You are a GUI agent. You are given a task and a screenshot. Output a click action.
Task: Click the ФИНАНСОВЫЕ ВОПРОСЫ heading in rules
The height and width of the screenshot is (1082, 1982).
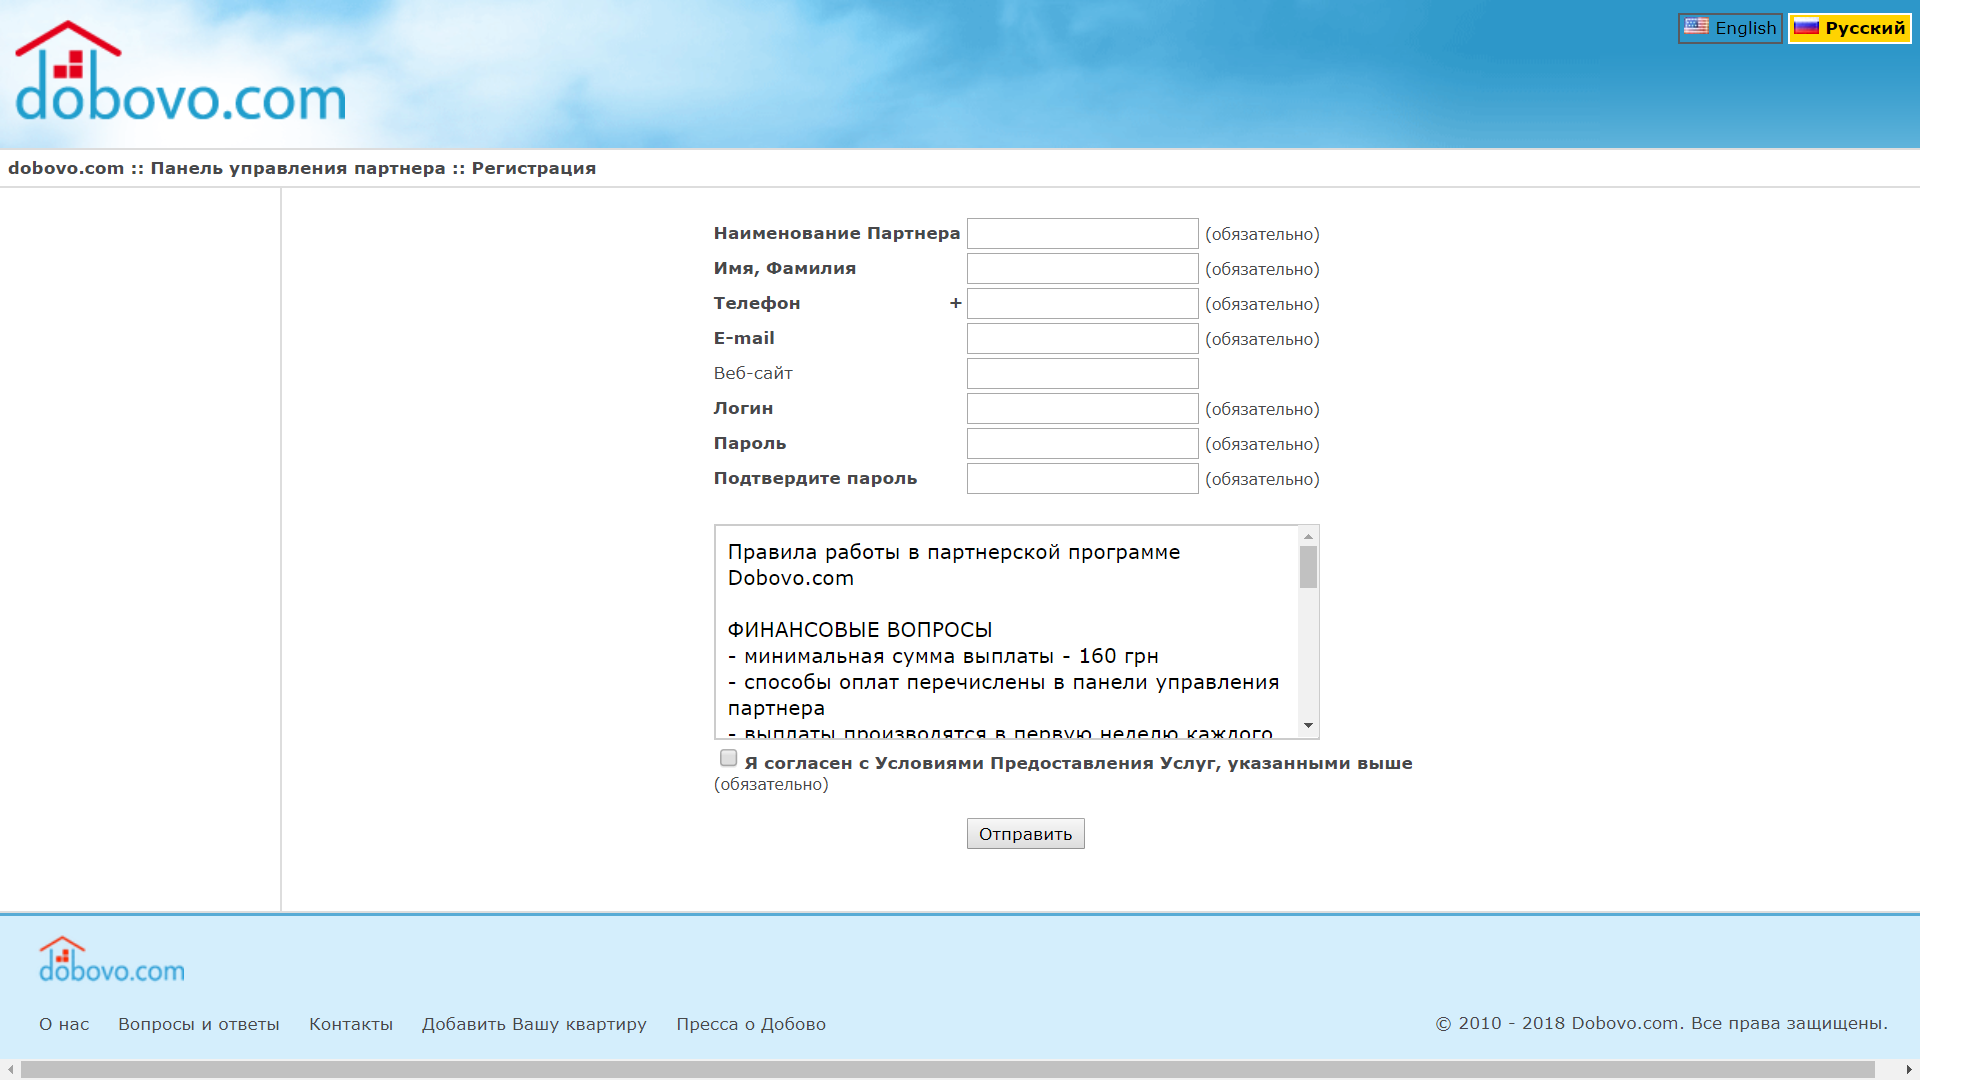point(860,630)
